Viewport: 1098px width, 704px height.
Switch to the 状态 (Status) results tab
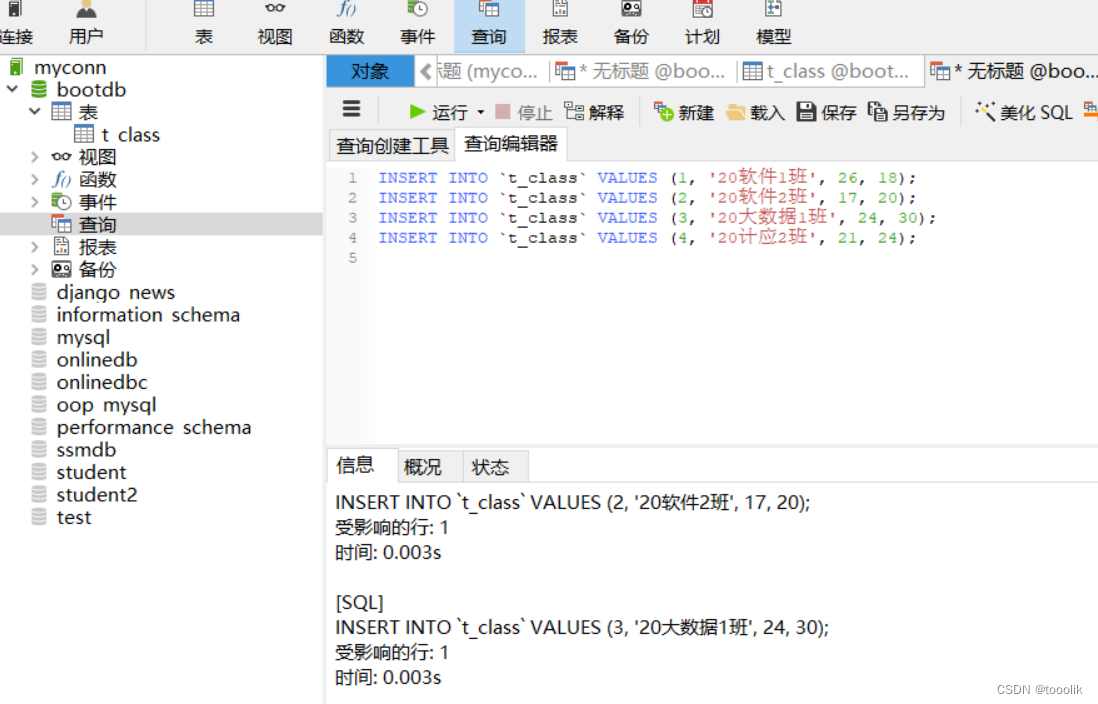492,465
